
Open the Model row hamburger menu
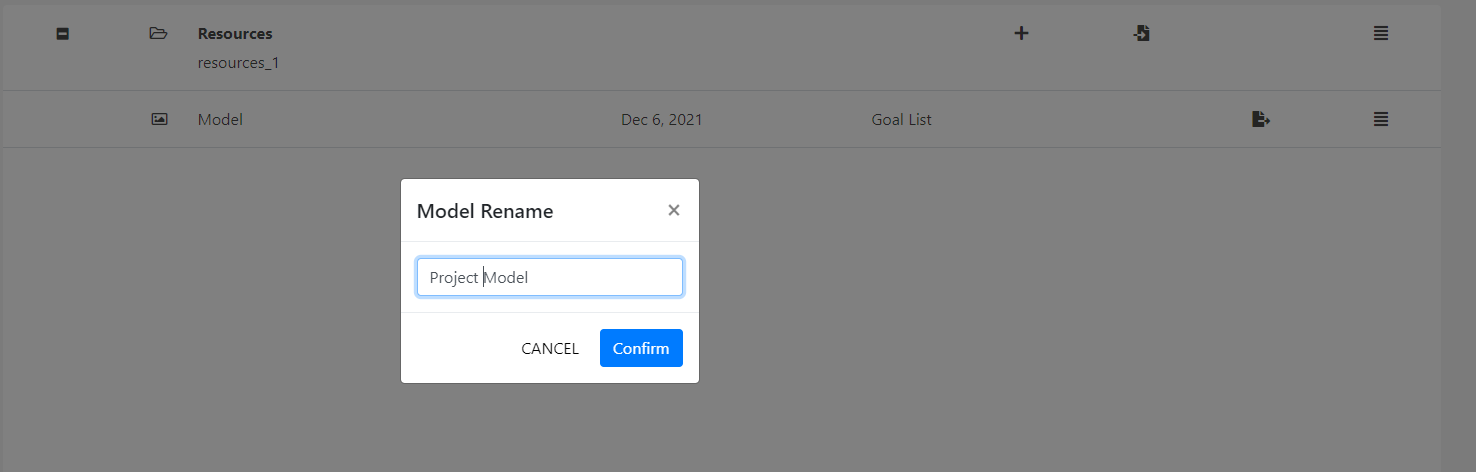pos(1381,119)
